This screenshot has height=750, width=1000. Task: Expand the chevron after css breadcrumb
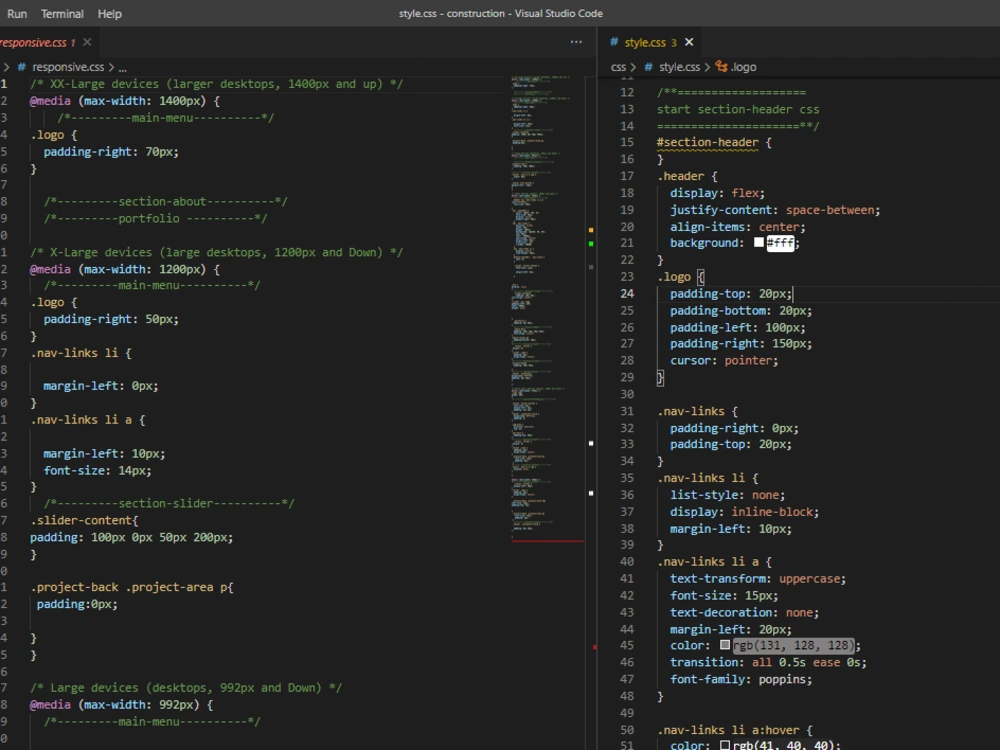point(633,67)
